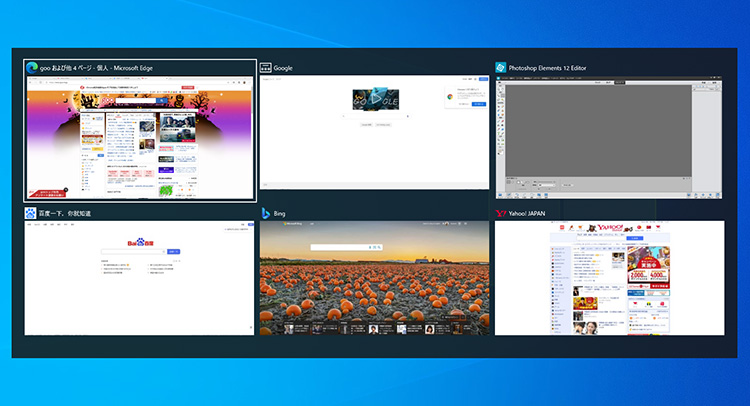Click the red Yahoo! JAPAN Y icon
The image size is (750, 406).
[501, 213]
